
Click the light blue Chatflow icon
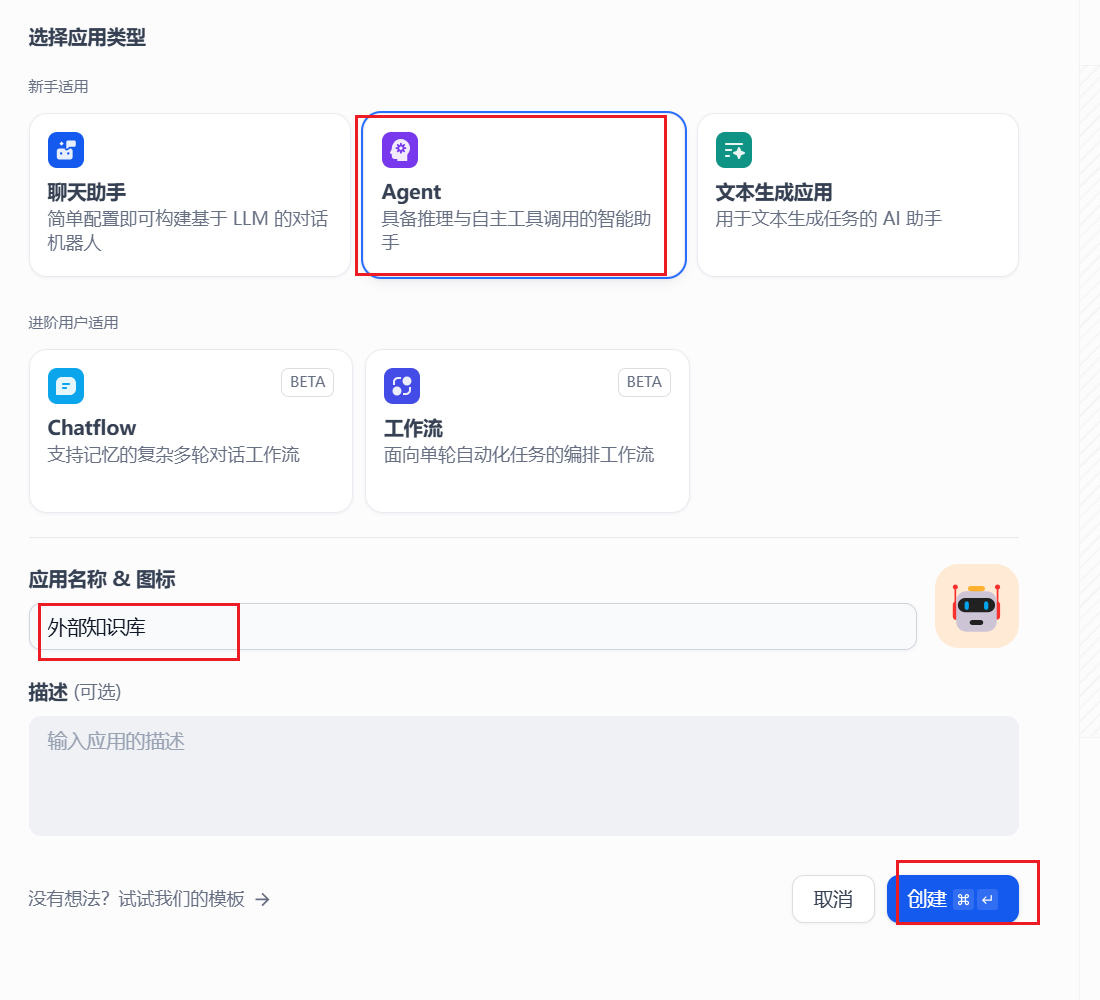pos(66,386)
